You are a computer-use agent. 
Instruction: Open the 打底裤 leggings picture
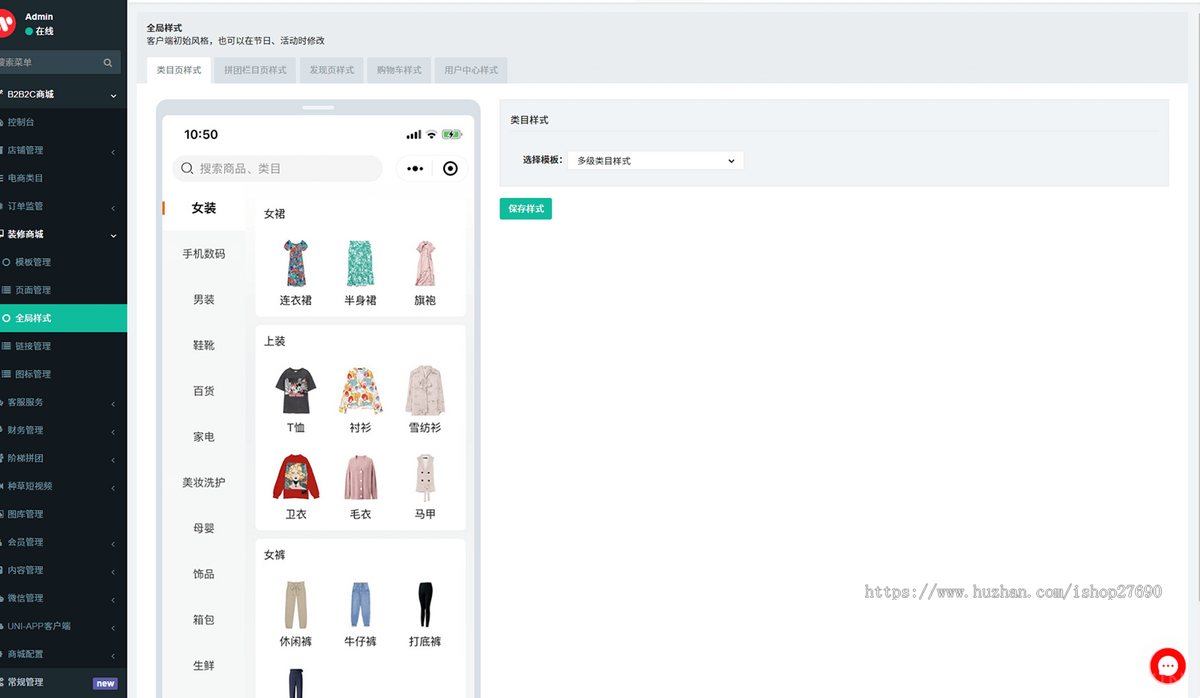pos(425,604)
